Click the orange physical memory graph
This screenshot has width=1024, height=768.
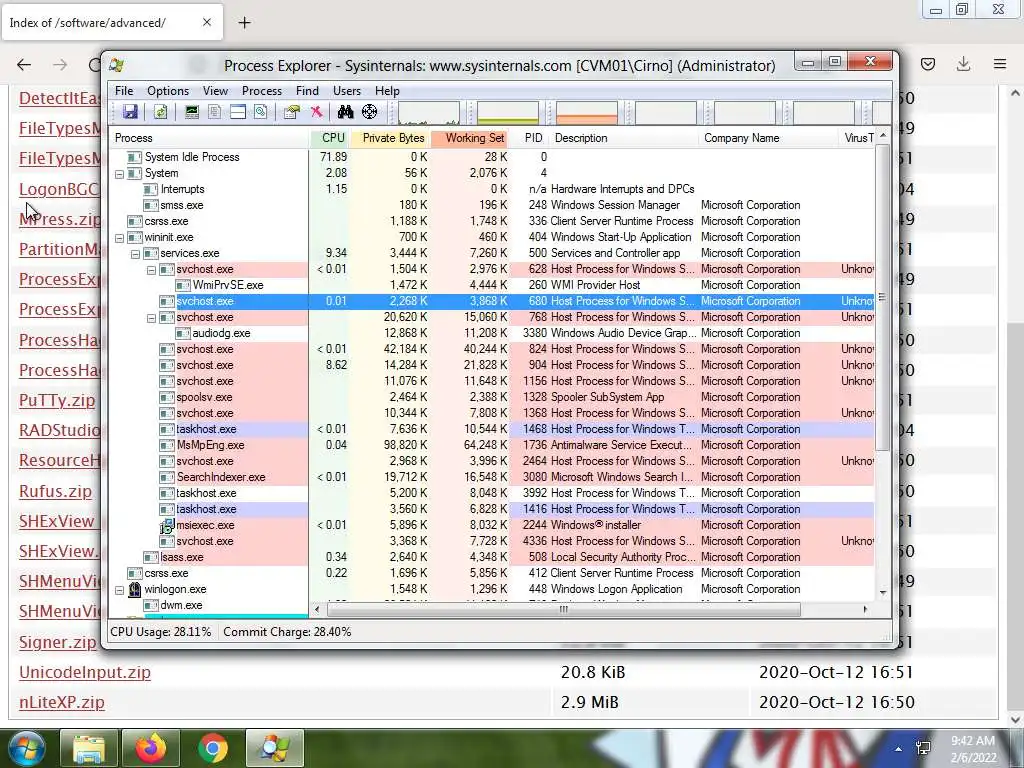586,112
